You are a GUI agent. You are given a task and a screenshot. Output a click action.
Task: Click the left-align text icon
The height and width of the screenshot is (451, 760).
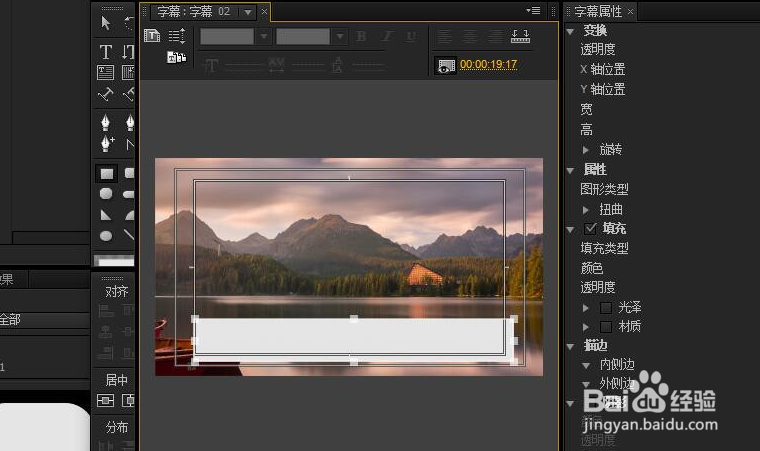[445, 36]
